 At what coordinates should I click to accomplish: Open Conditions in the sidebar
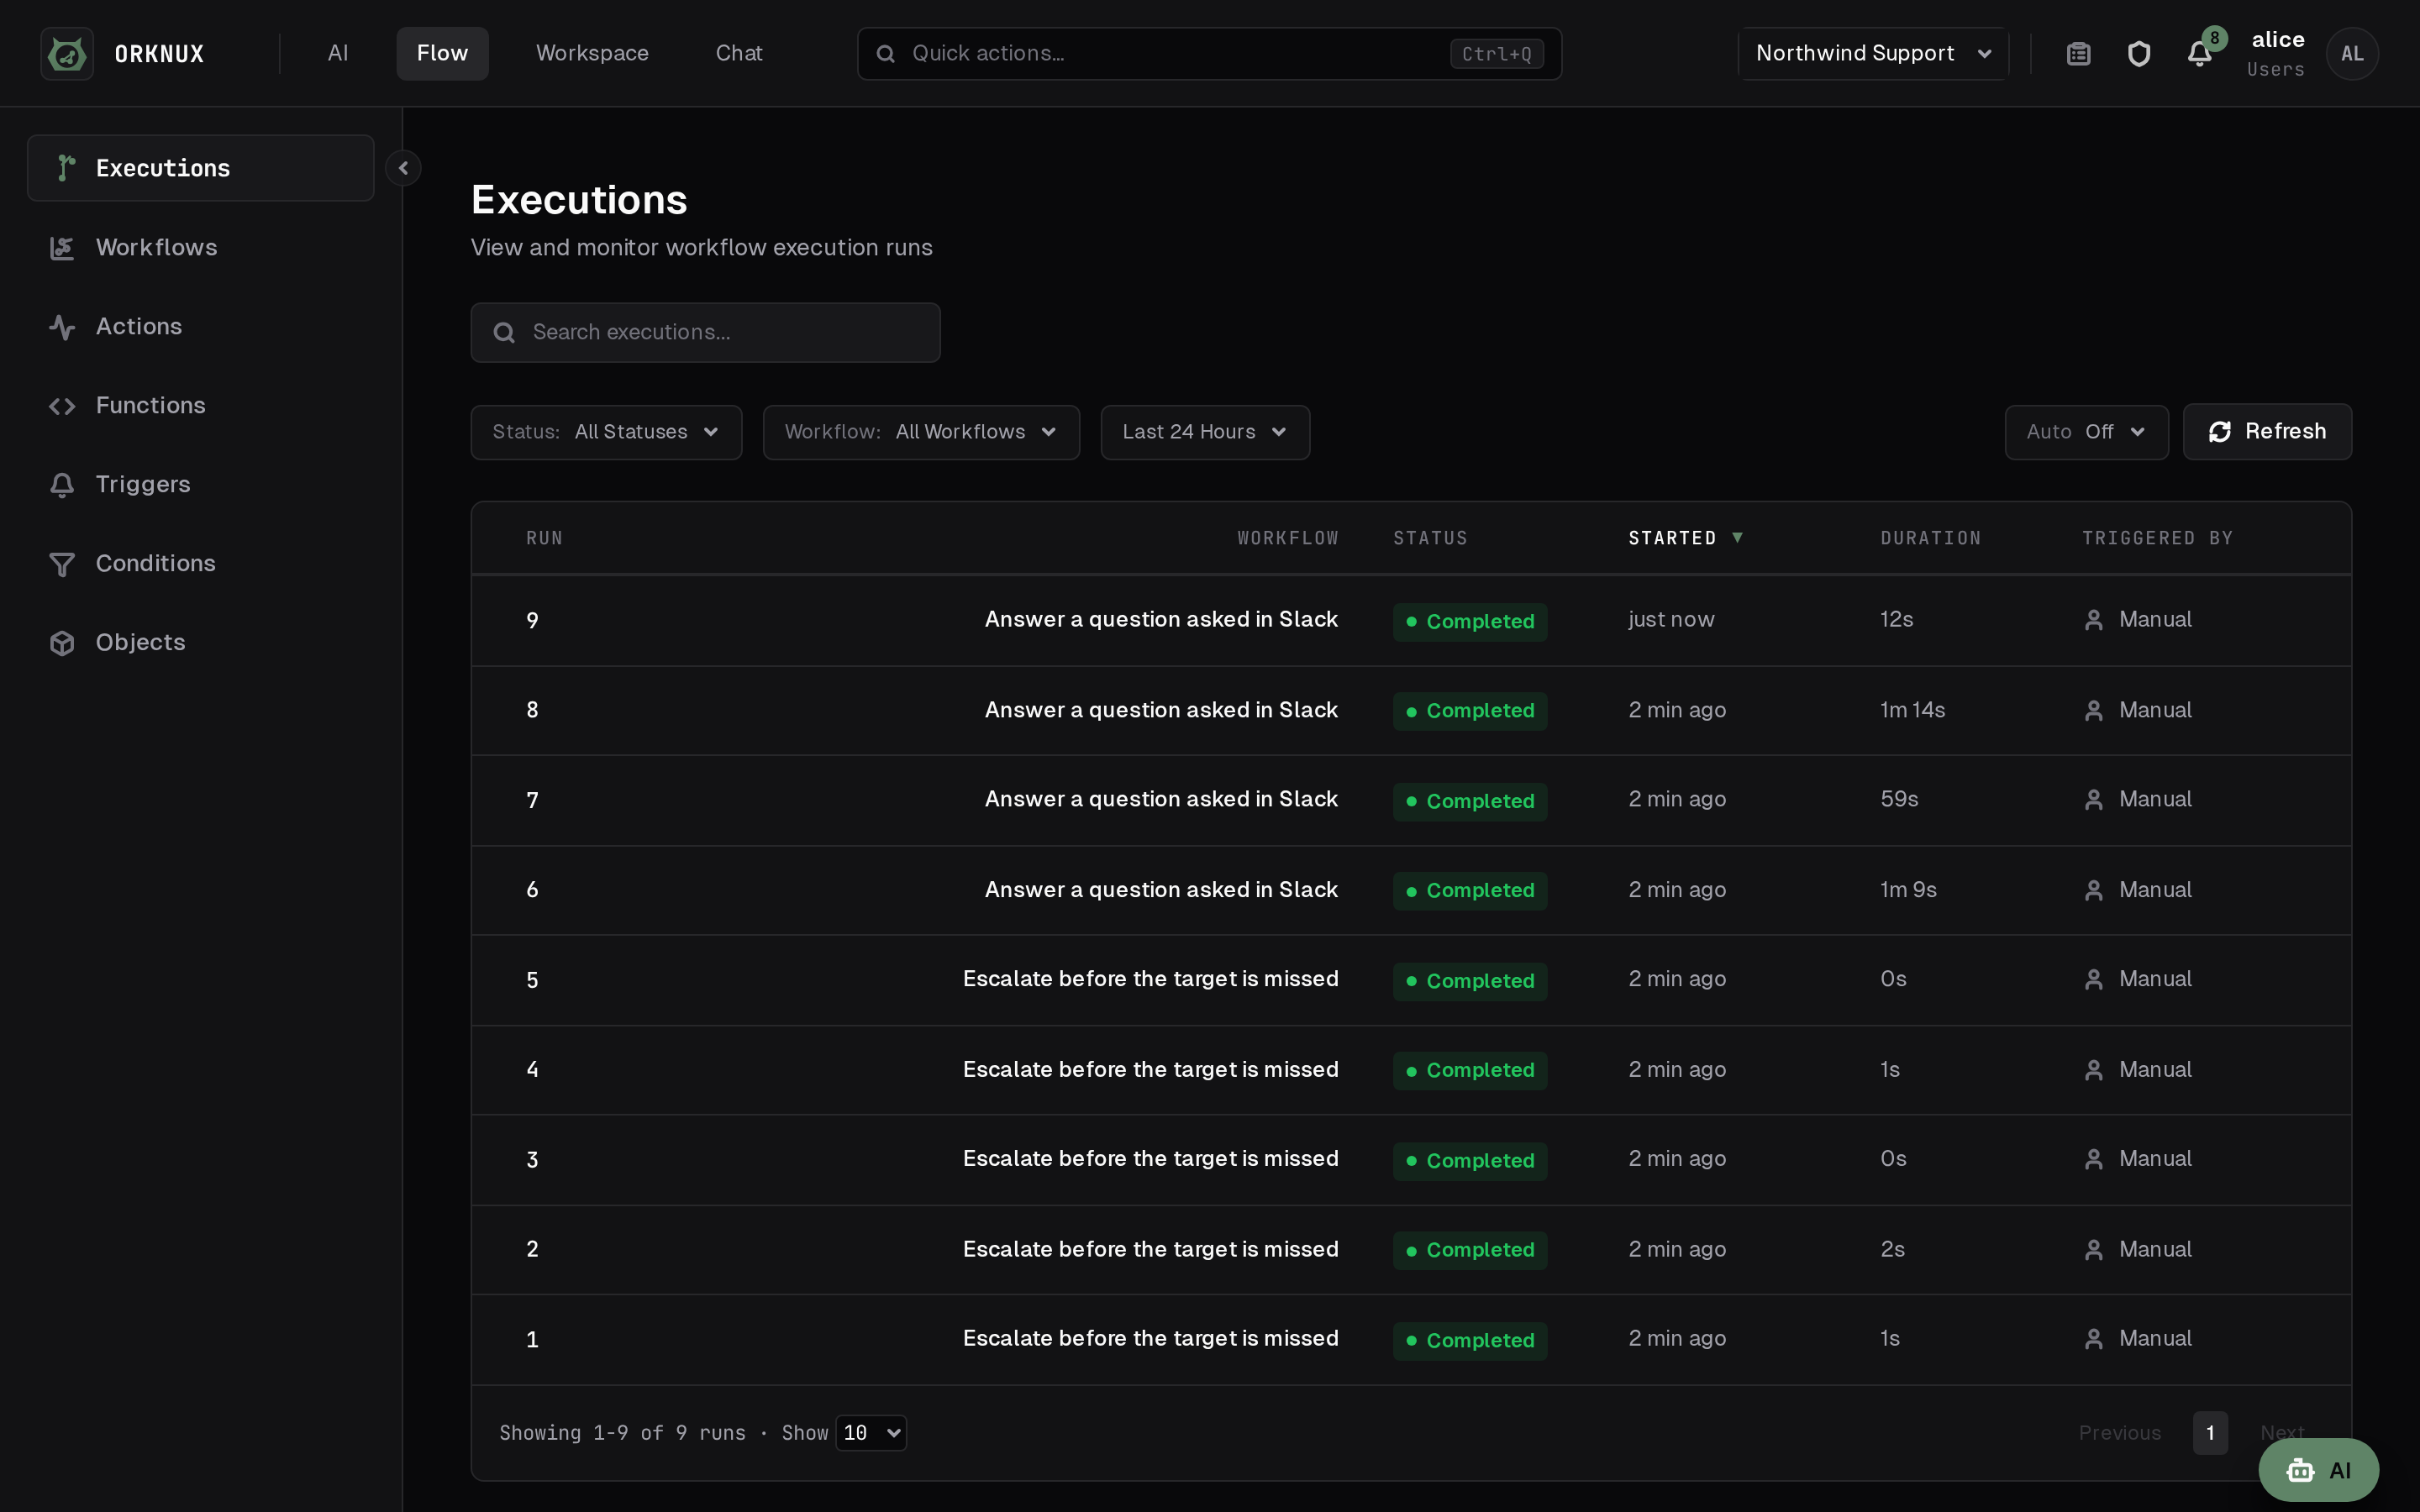(x=200, y=563)
